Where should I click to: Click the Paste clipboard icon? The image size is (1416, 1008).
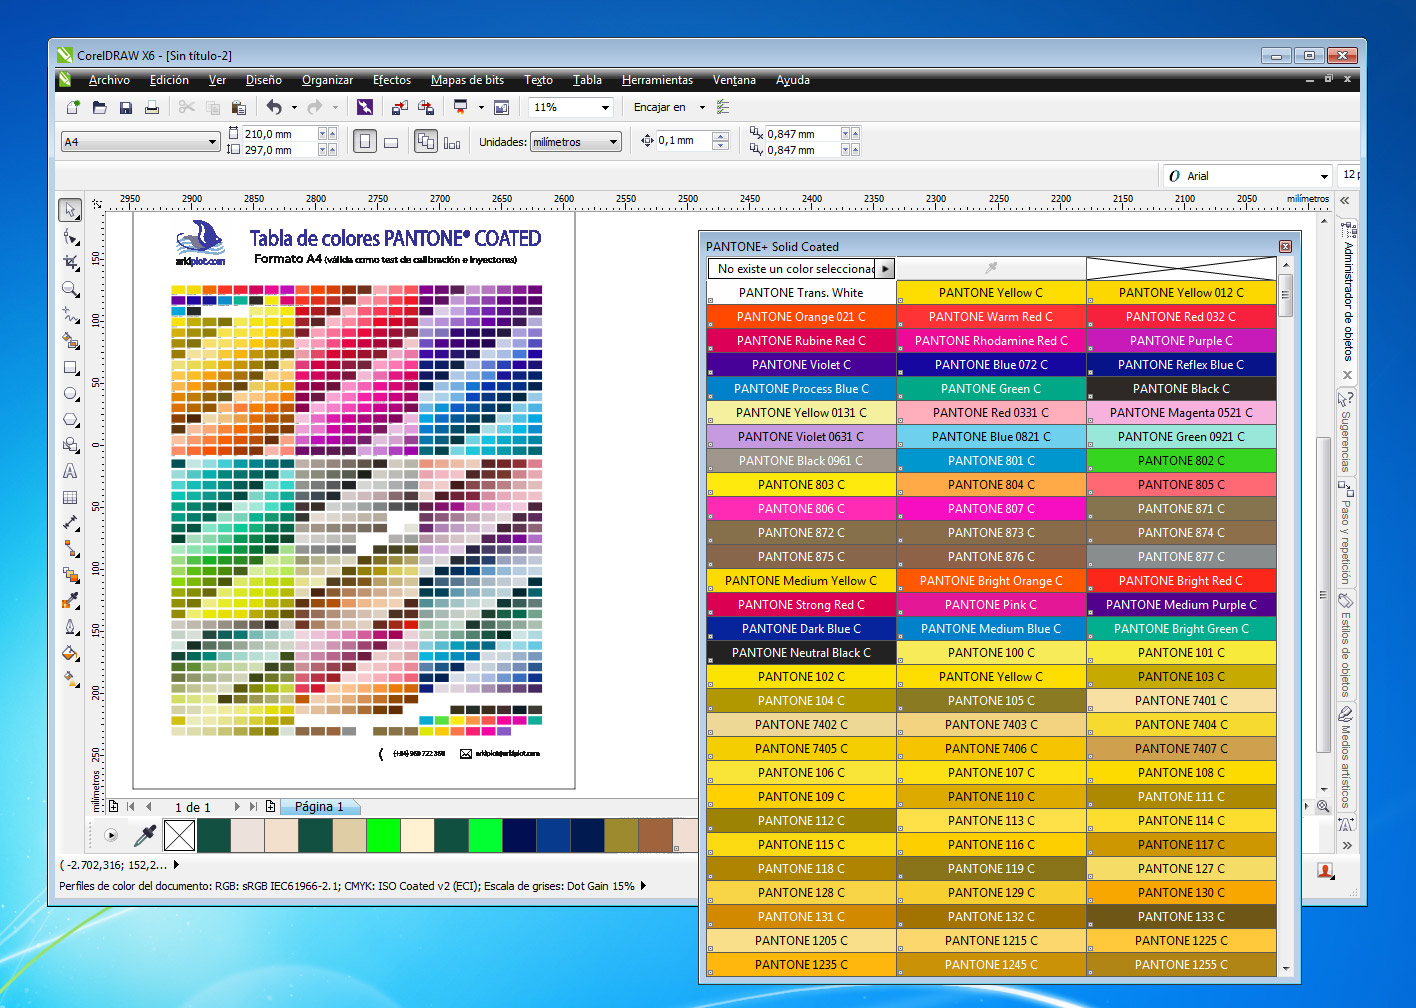(238, 107)
